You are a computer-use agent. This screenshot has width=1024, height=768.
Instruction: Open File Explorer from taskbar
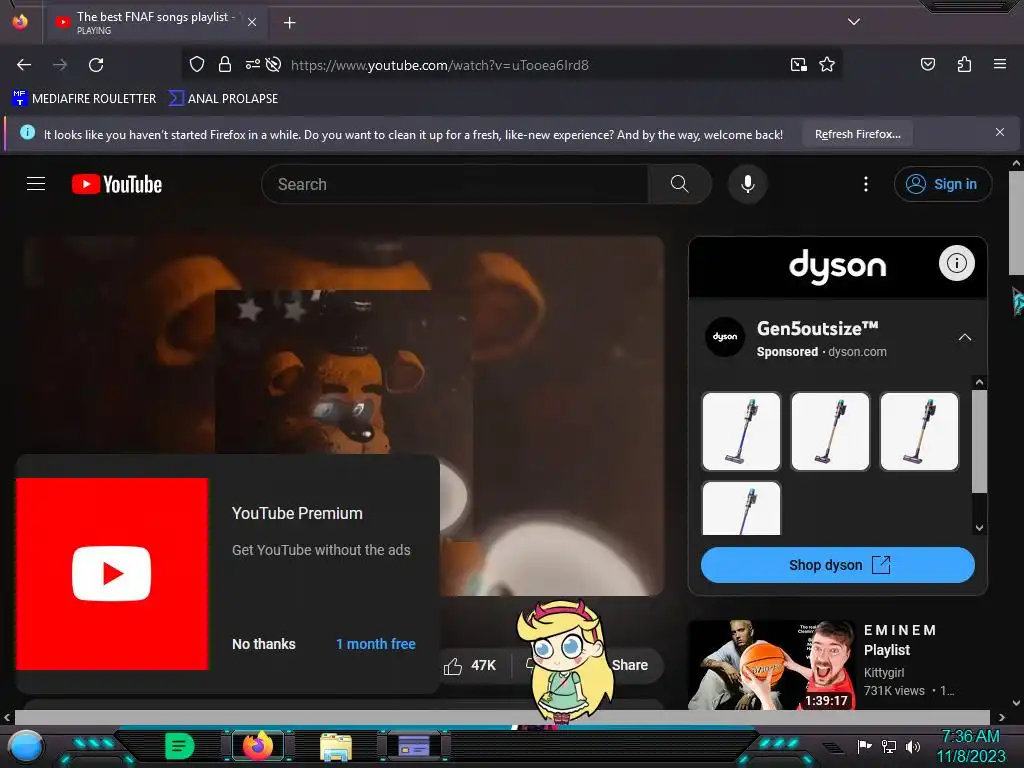coord(336,746)
